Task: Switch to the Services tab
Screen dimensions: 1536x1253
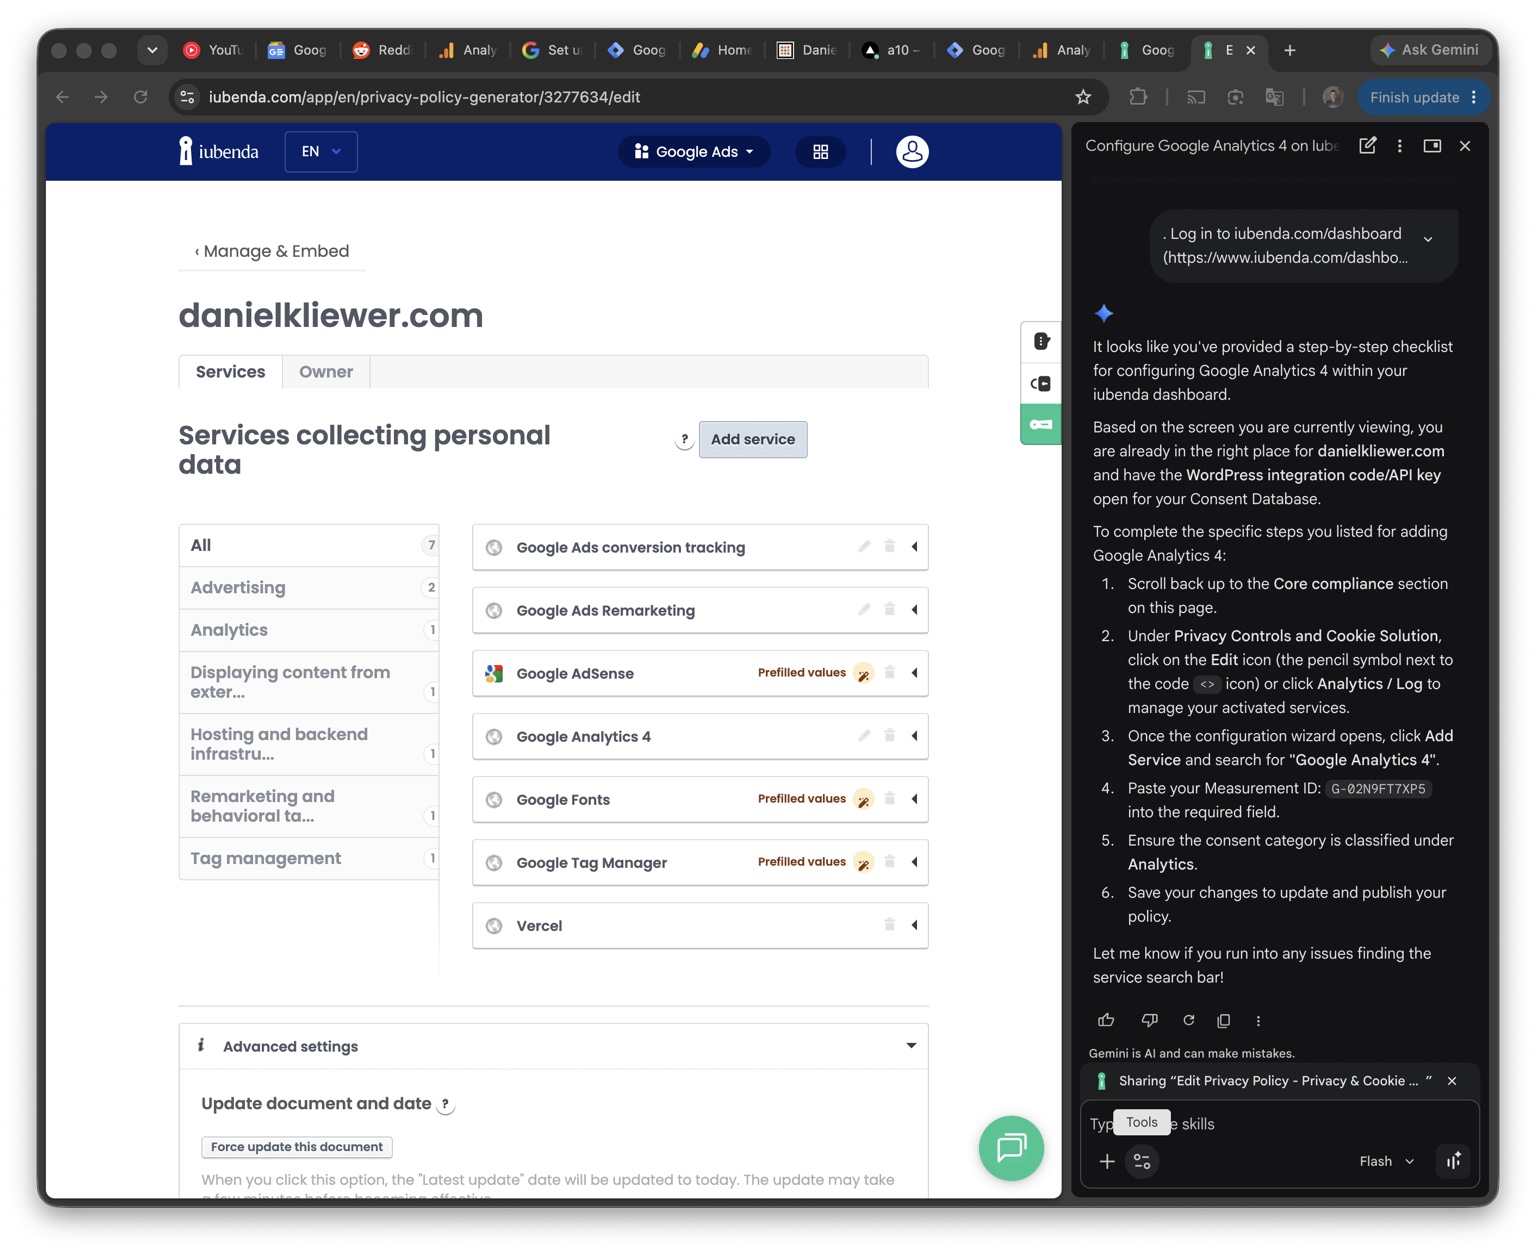Action: click(230, 372)
